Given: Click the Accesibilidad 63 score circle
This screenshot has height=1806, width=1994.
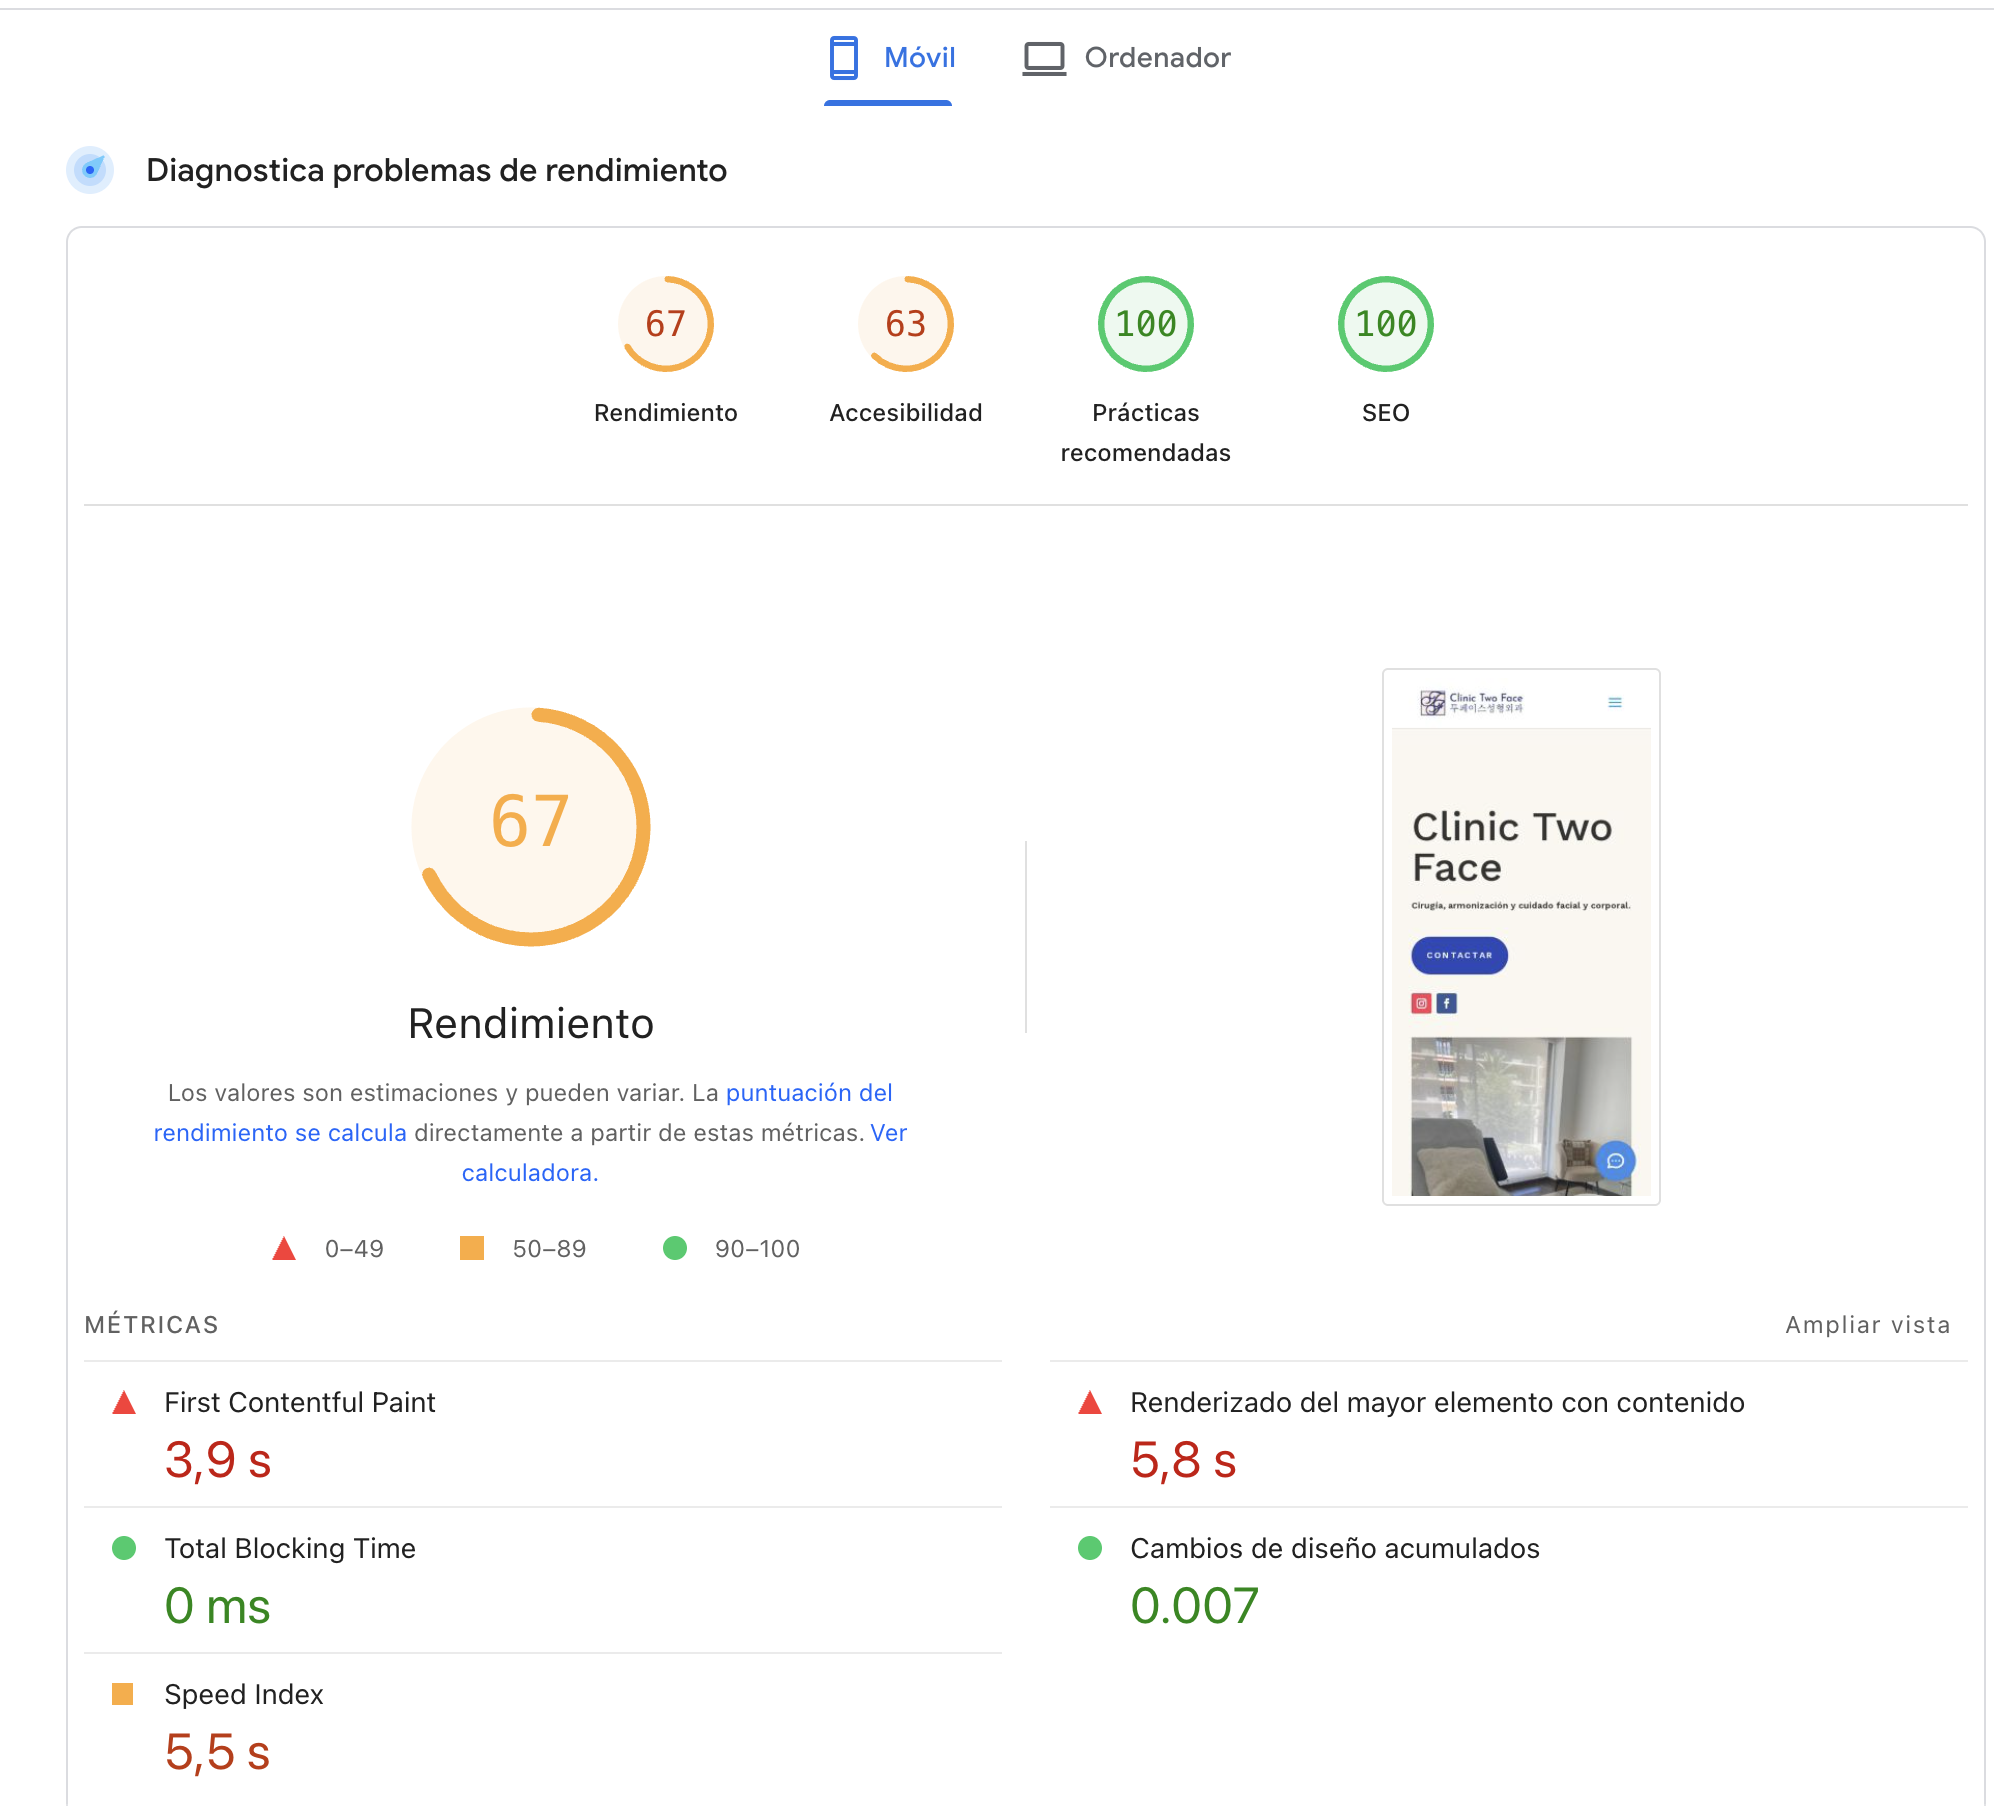Looking at the screenshot, I should [x=905, y=324].
